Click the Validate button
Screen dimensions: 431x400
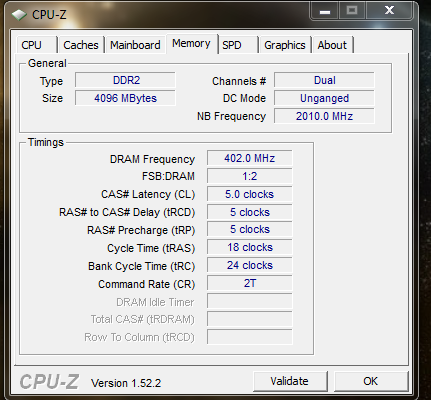pyautogui.click(x=290, y=381)
